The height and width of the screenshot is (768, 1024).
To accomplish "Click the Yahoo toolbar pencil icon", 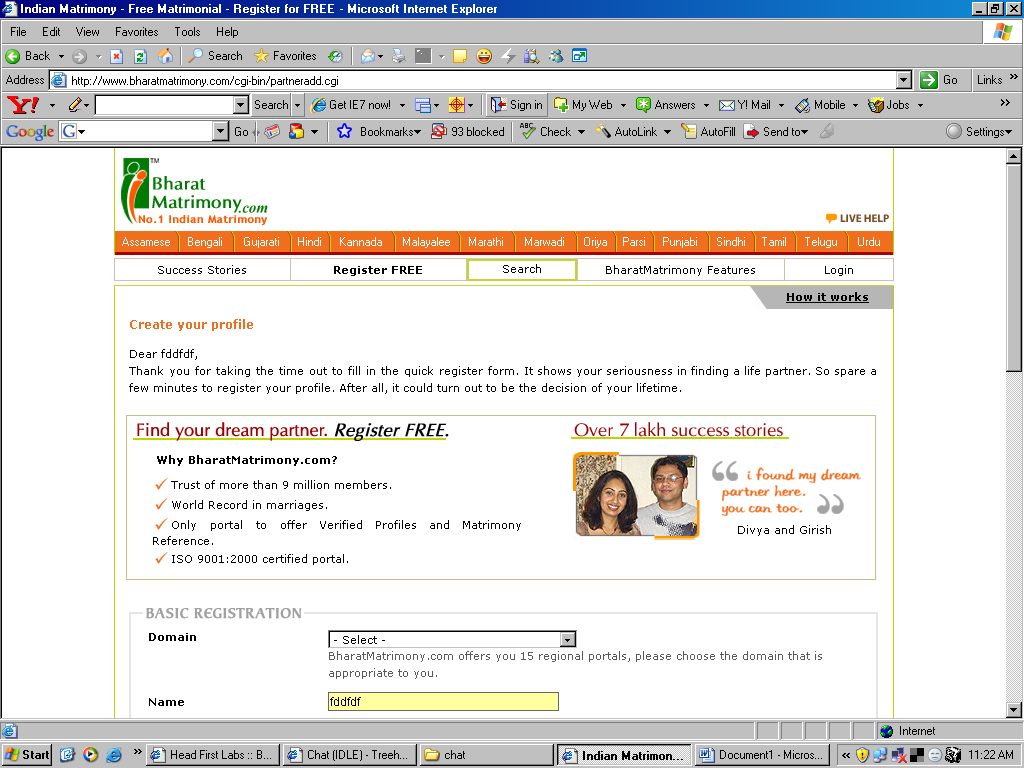I will coord(75,104).
